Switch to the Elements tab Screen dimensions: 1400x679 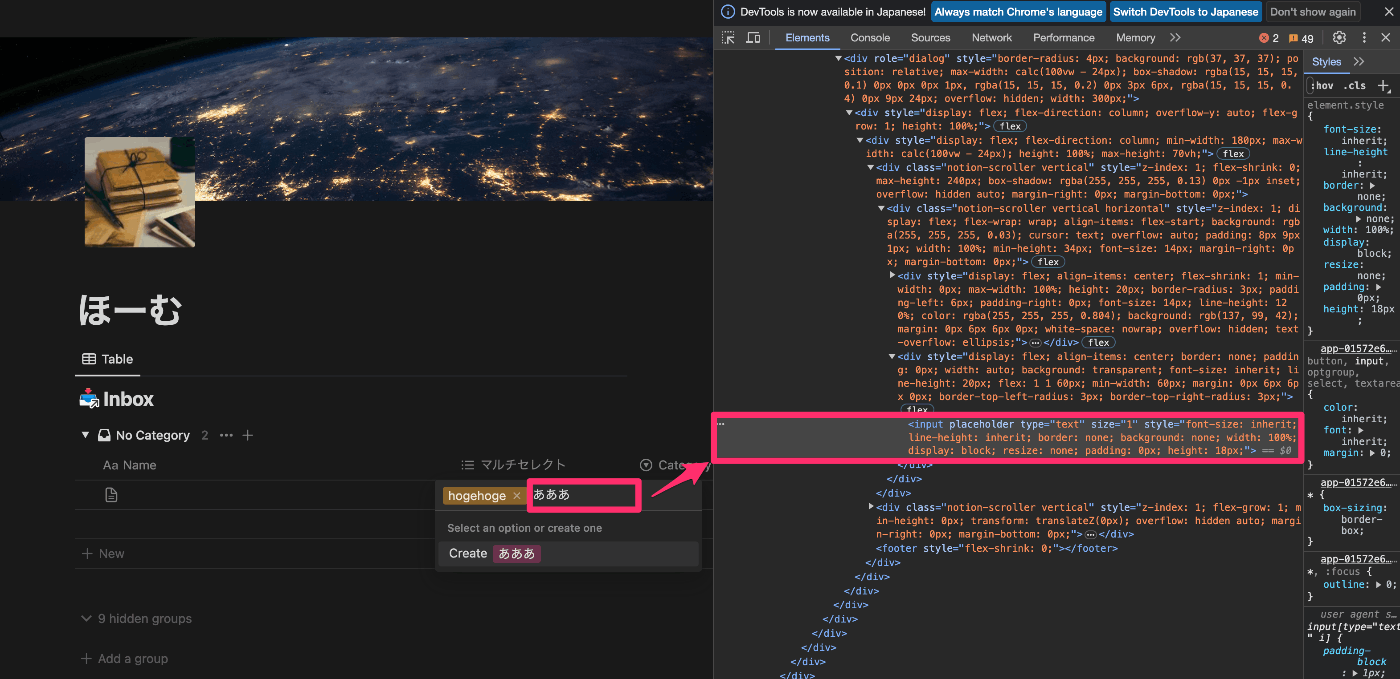pyautogui.click(x=807, y=38)
